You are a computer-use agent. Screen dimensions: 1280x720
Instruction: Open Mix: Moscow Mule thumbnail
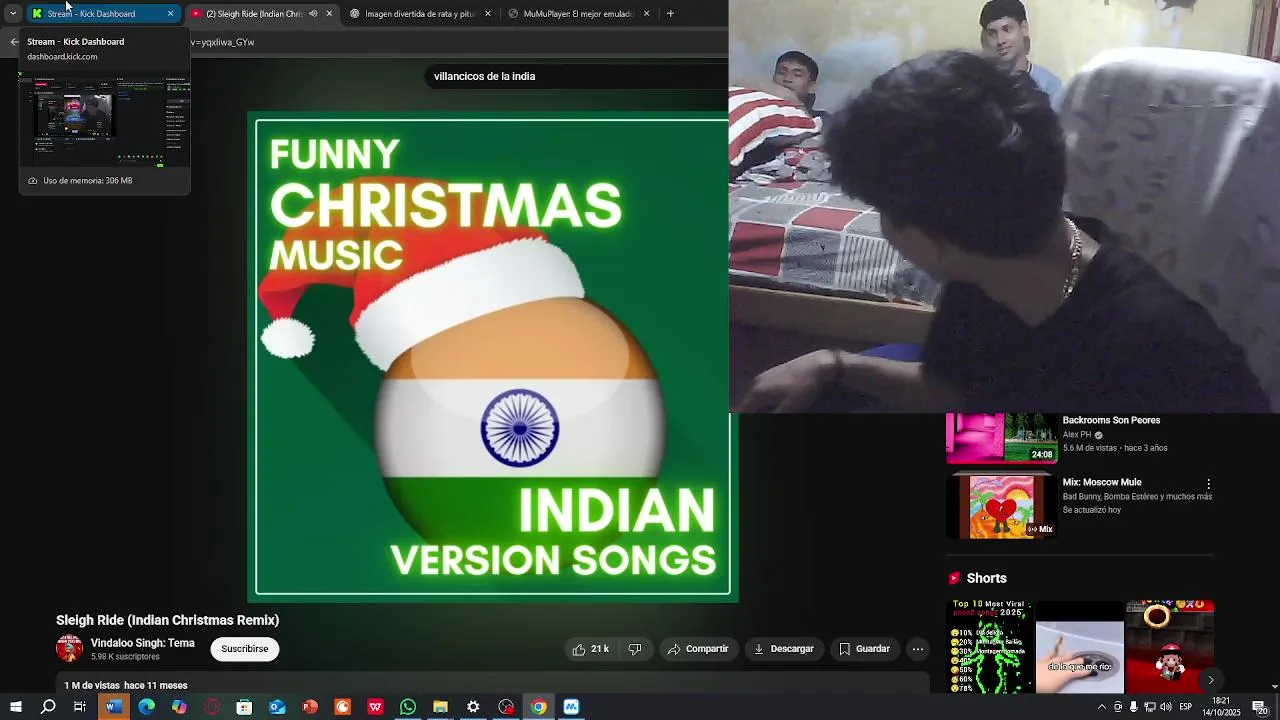pos(1001,506)
